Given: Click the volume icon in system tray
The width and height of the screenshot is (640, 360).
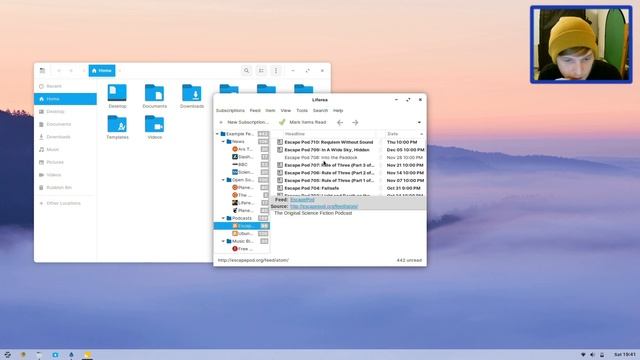Looking at the screenshot, I should (592, 355).
